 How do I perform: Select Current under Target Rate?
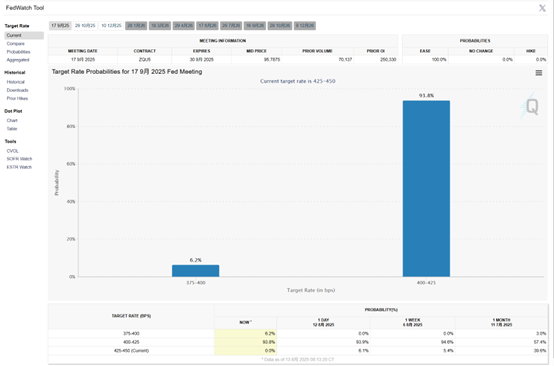(x=24, y=35)
